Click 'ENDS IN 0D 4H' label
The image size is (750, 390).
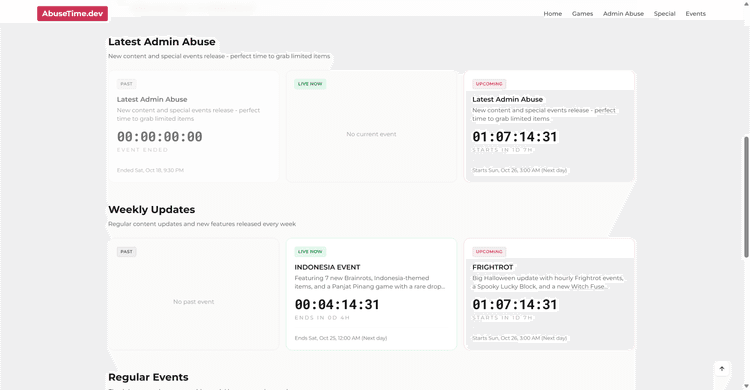click(x=322, y=318)
